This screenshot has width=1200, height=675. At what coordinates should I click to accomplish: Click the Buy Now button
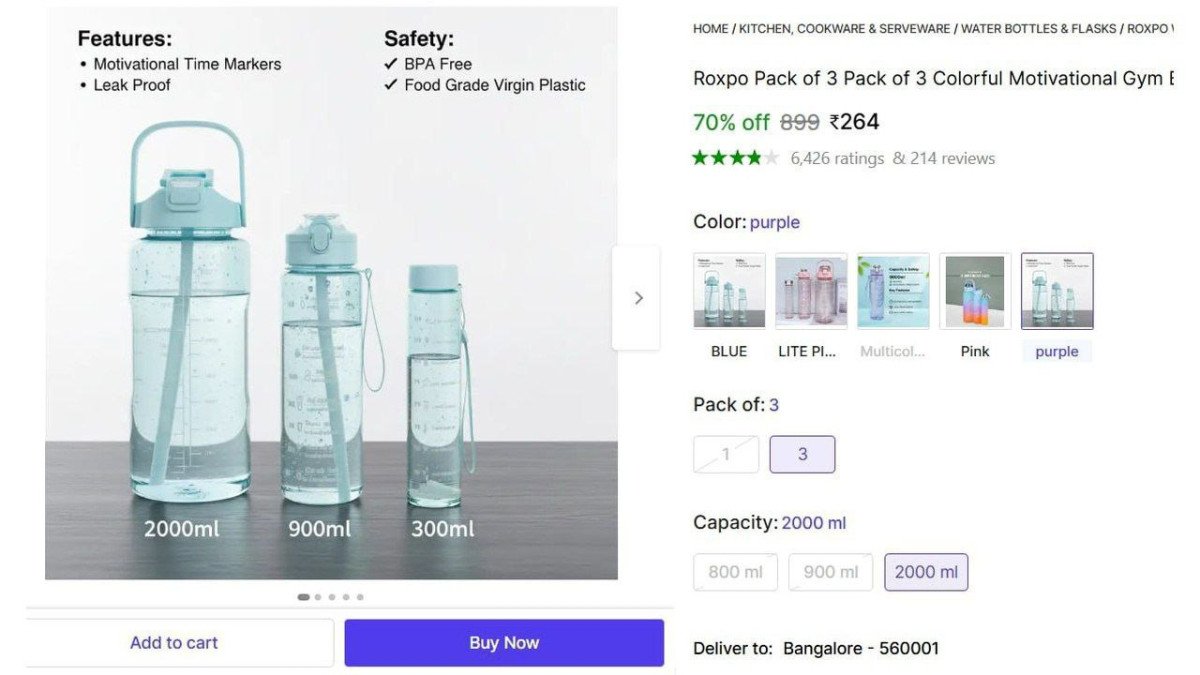pos(504,642)
